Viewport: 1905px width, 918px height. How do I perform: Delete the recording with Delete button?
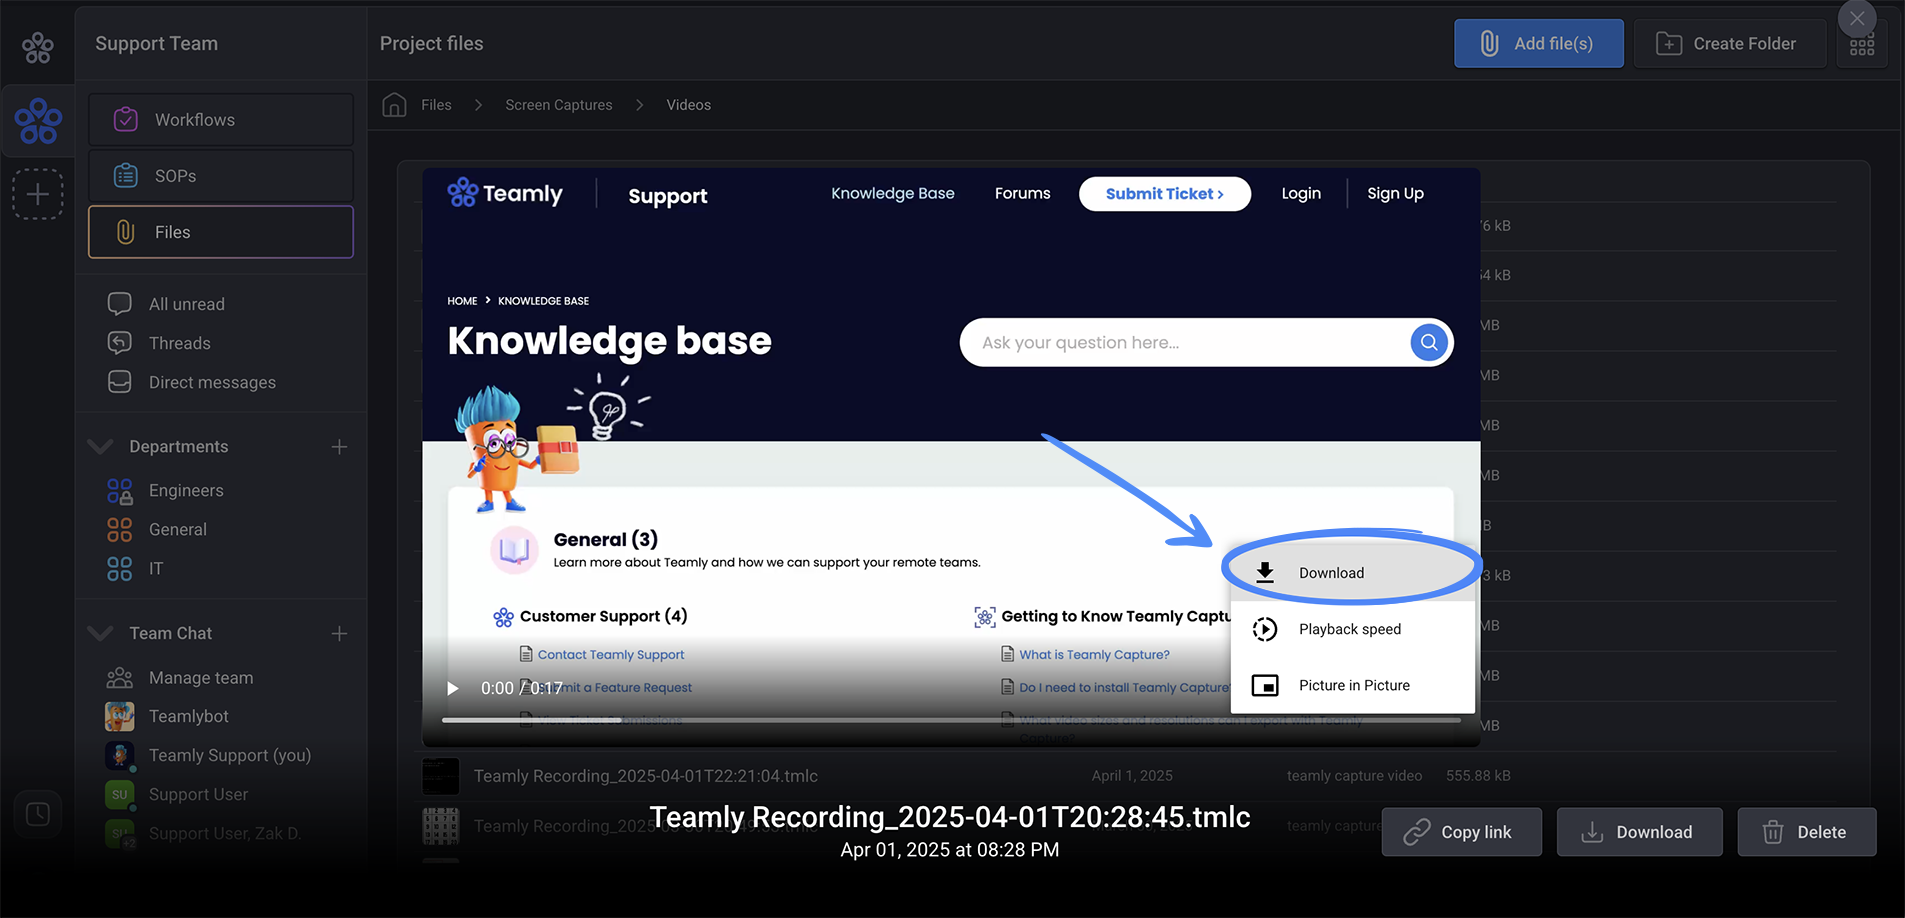(1807, 832)
